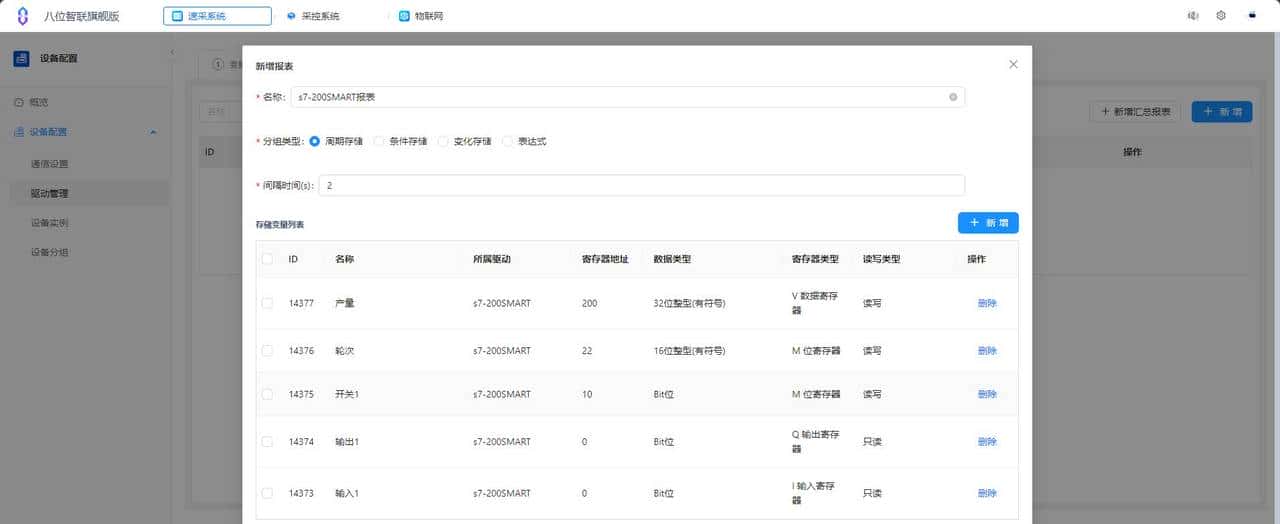Click the 名称 column header in dialog table
The image size is (1280, 524).
[345, 259]
